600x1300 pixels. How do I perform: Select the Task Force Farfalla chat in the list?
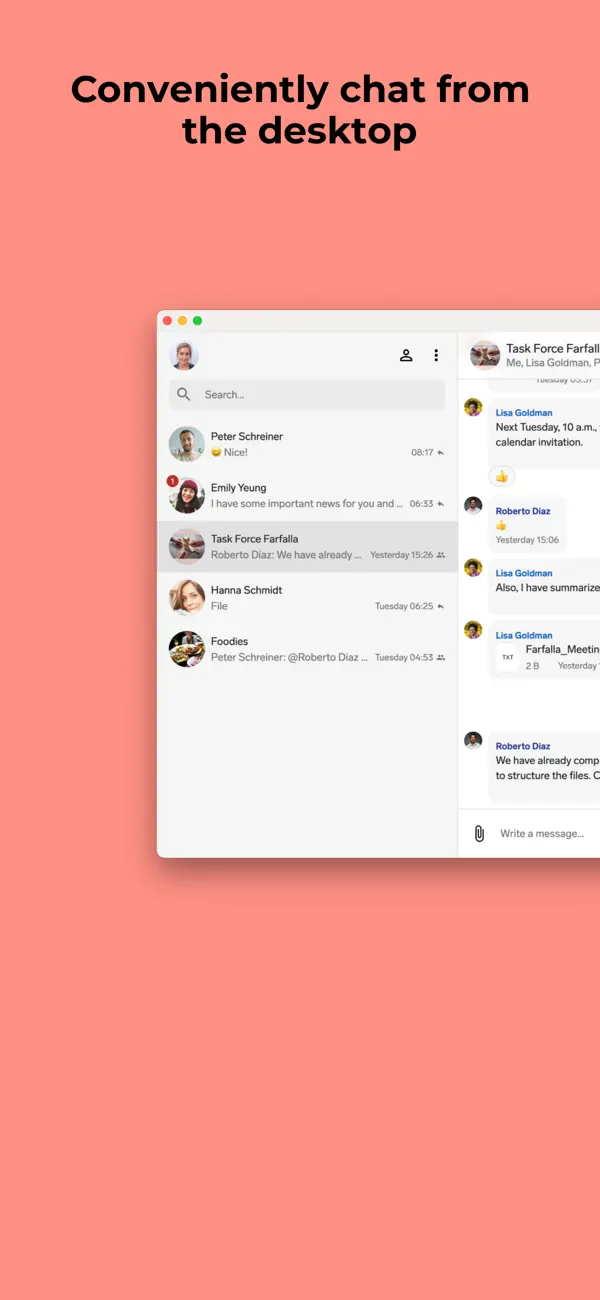tap(307, 546)
